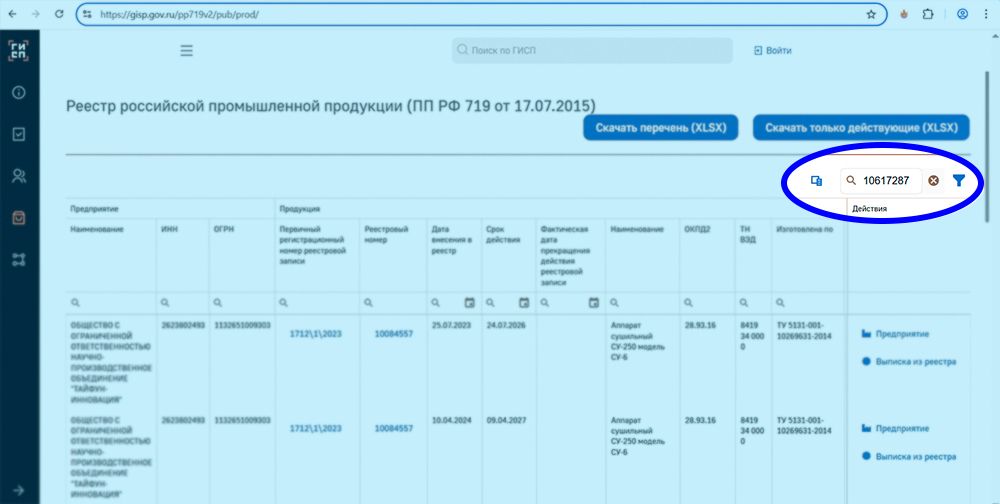Click the Скачать перечень (XLSX) button
The height and width of the screenshot is (504, 1000).
[x=660, y=128]
